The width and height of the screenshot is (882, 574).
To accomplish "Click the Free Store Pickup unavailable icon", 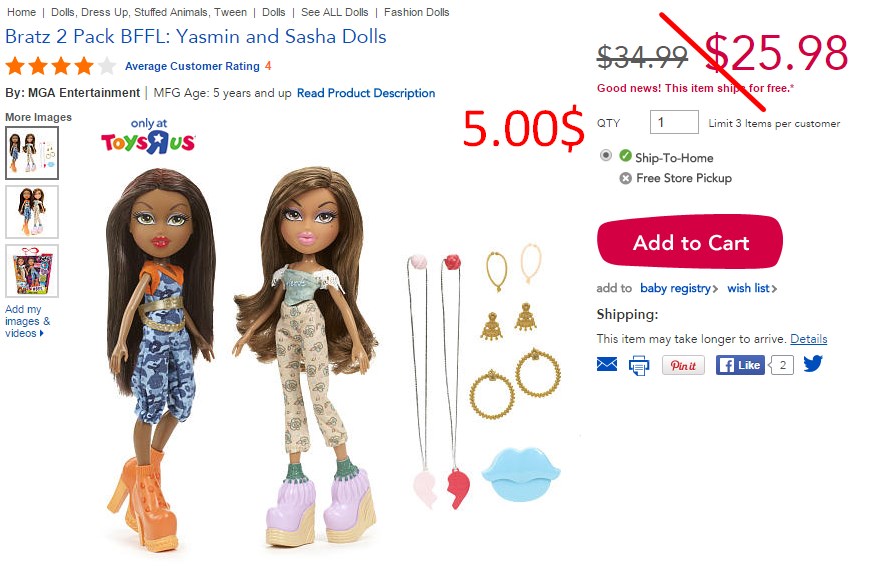I will (x=626, y=178).
